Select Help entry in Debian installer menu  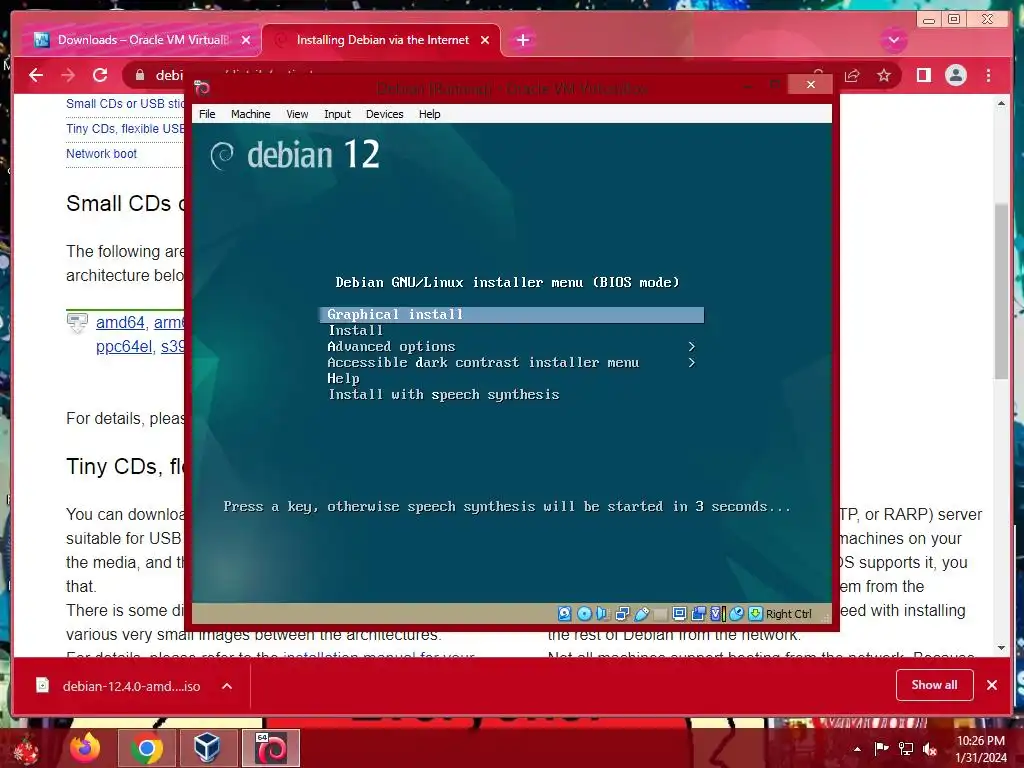[343, 379]
